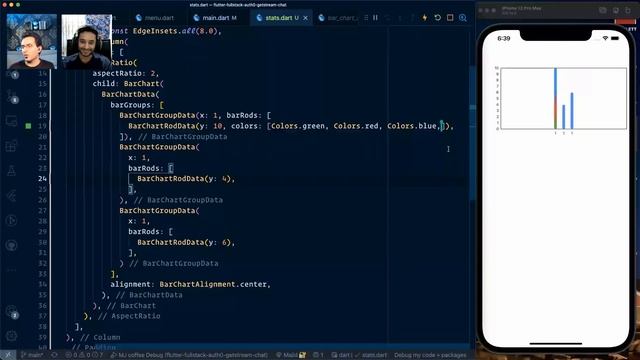The width and height of the screenshot is (640, 360).
Task: Show additional views ellipsis in activity bar
Action: click(11, 270)
